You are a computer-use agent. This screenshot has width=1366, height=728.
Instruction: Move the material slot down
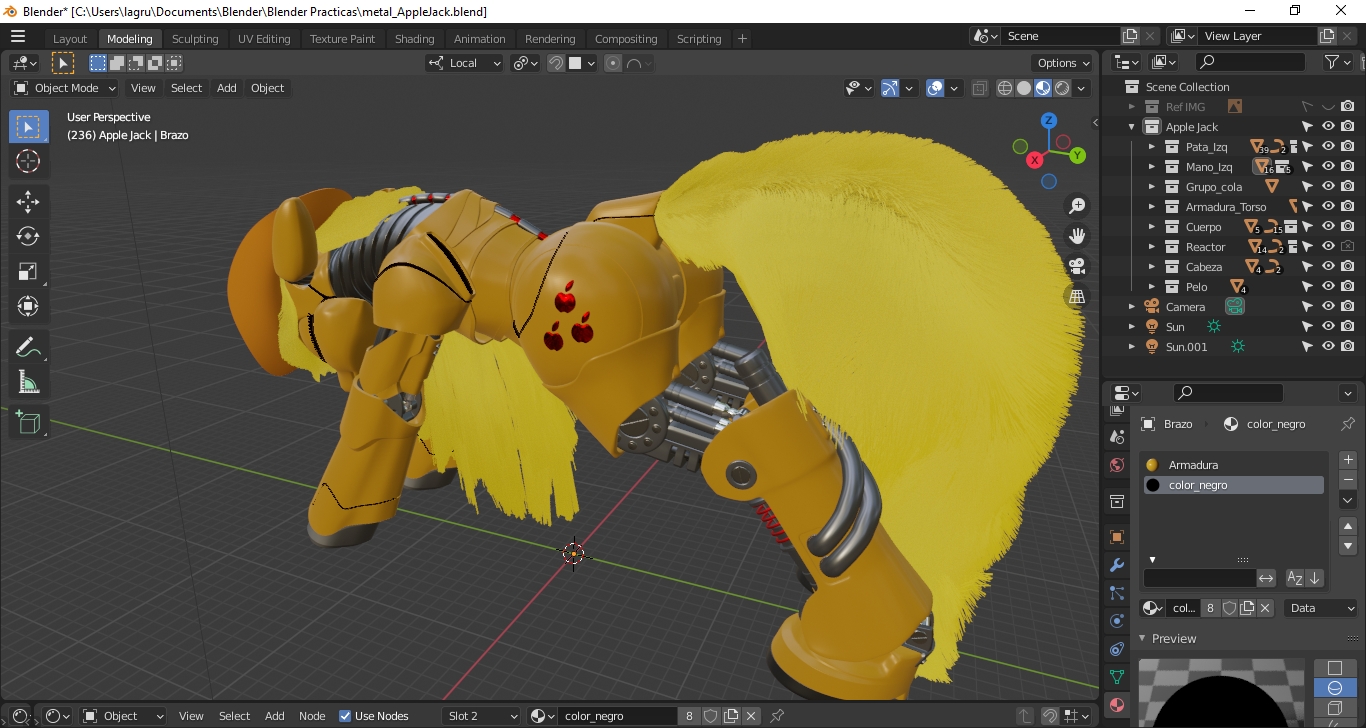(x=1348, y=546)
